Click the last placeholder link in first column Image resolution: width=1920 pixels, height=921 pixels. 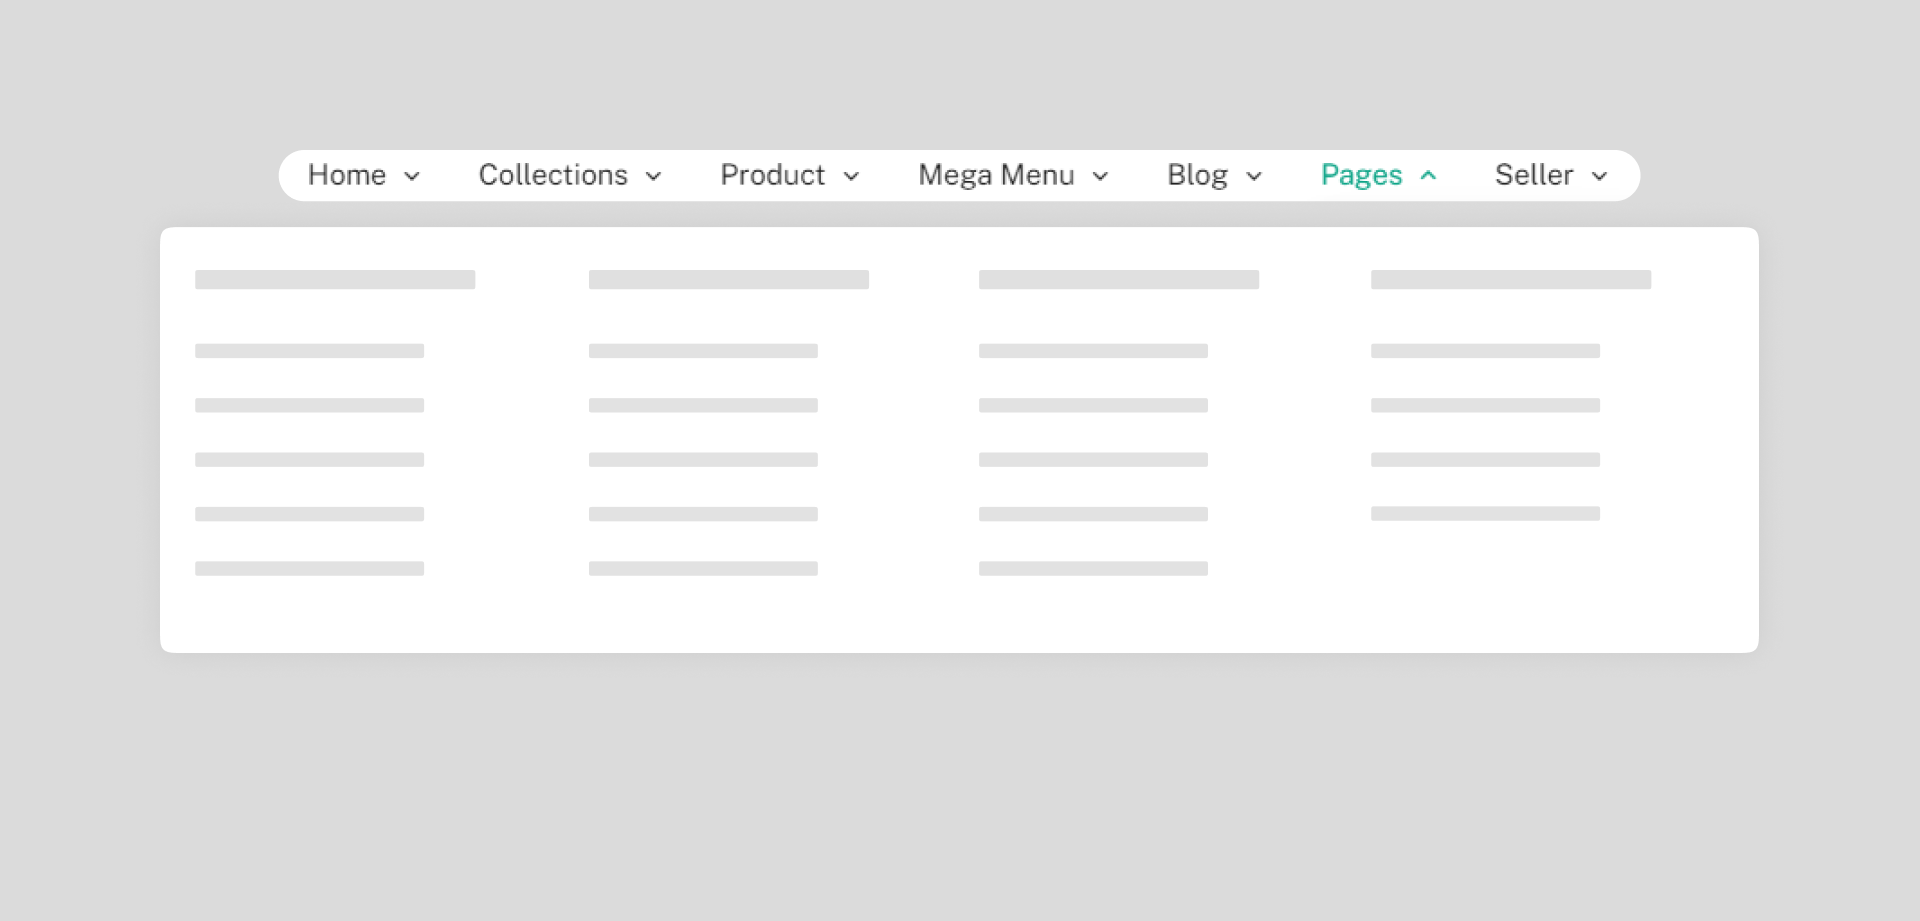tap(309, 569)
